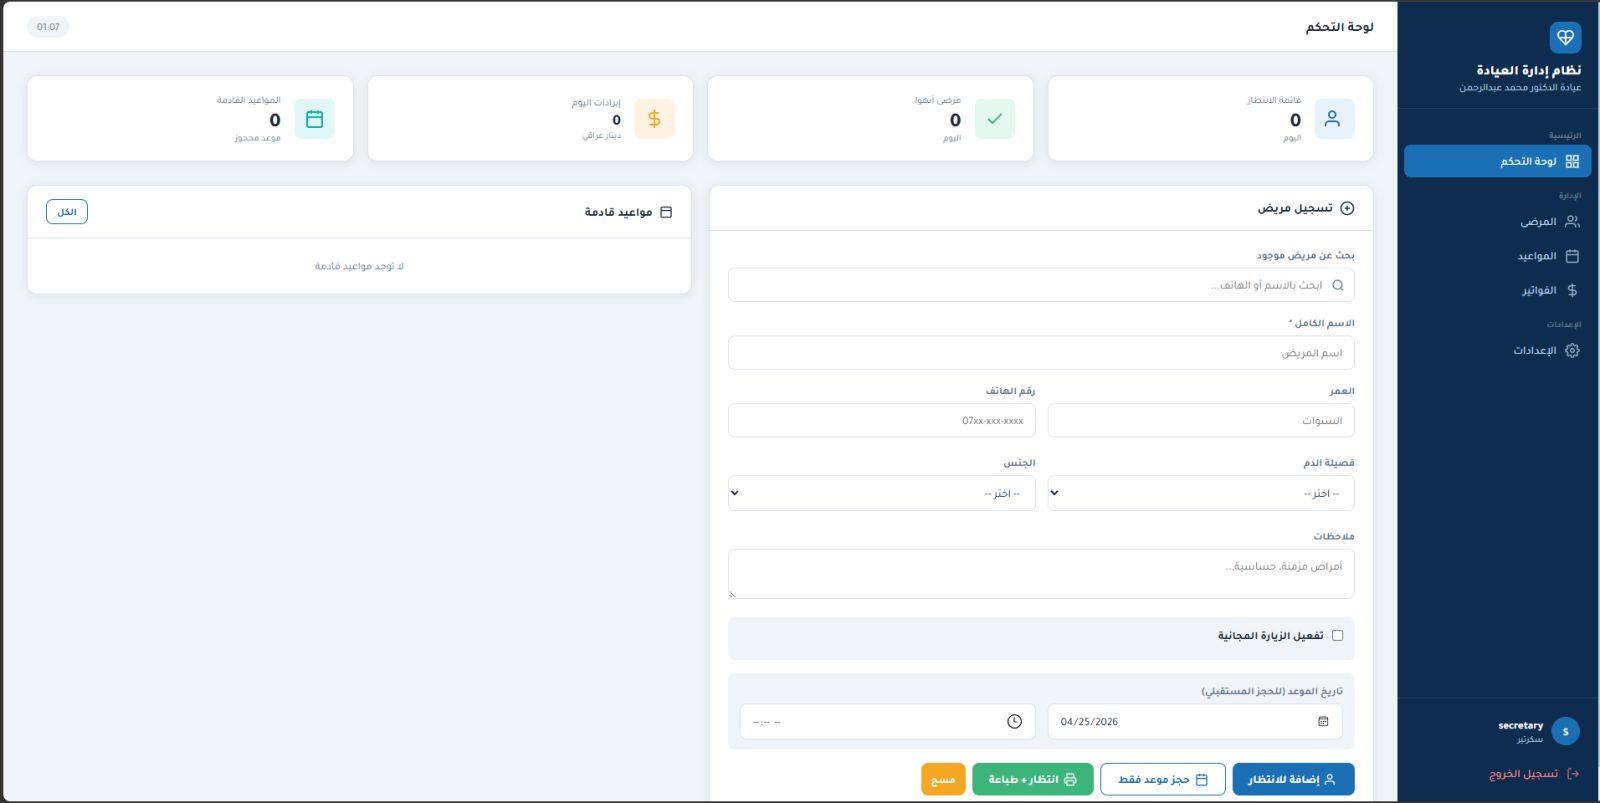Click the الكل button in upcoming appointments
The image size is (1600, 803).
click(67, 212)
